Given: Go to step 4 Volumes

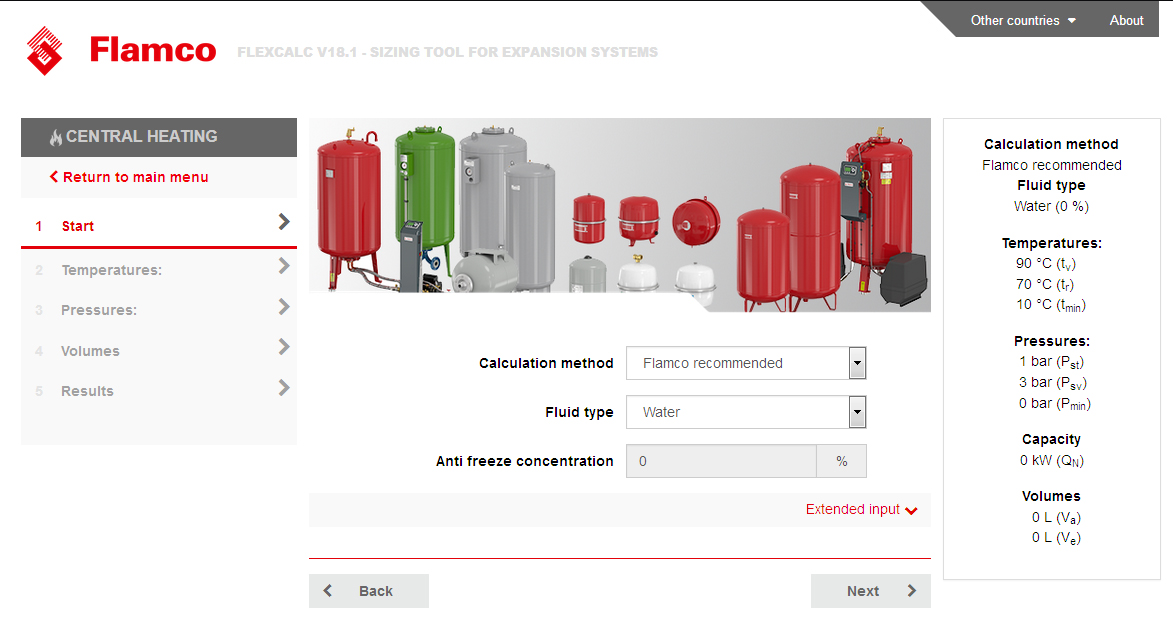Looking at the screenshot, I should tap(159, 350).
